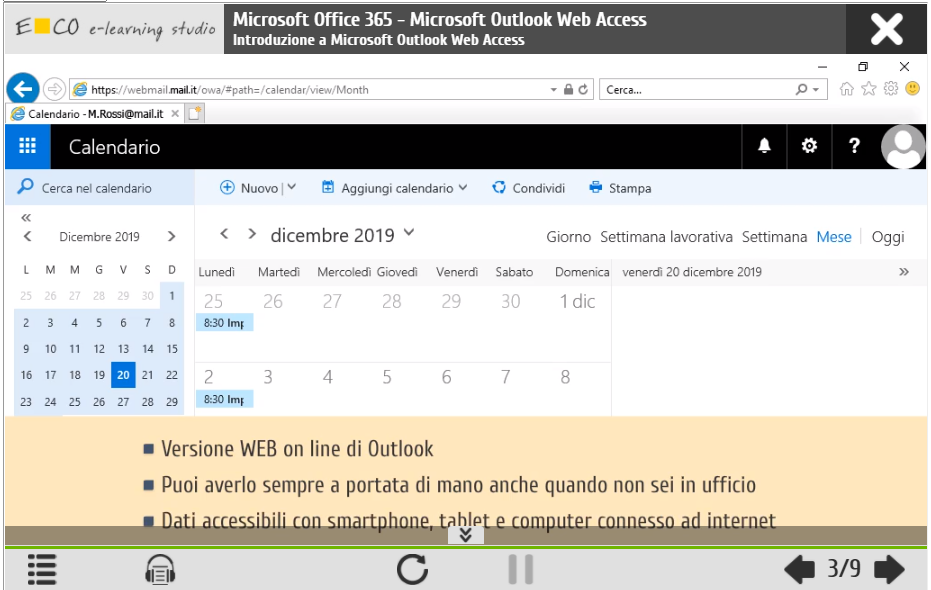Switch to Settimana view
Screen dimensions: 931x590
(x=774, y=237)
